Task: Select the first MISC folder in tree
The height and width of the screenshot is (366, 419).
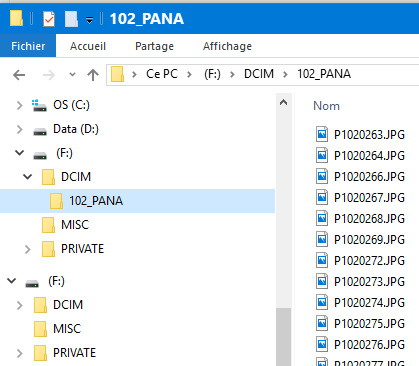Action: point(75,225)
